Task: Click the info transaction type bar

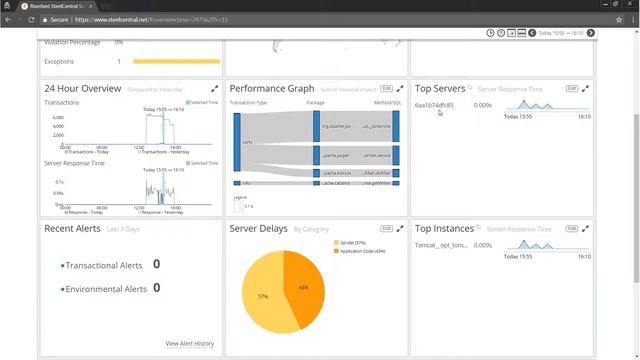Action: coord(237,183)
